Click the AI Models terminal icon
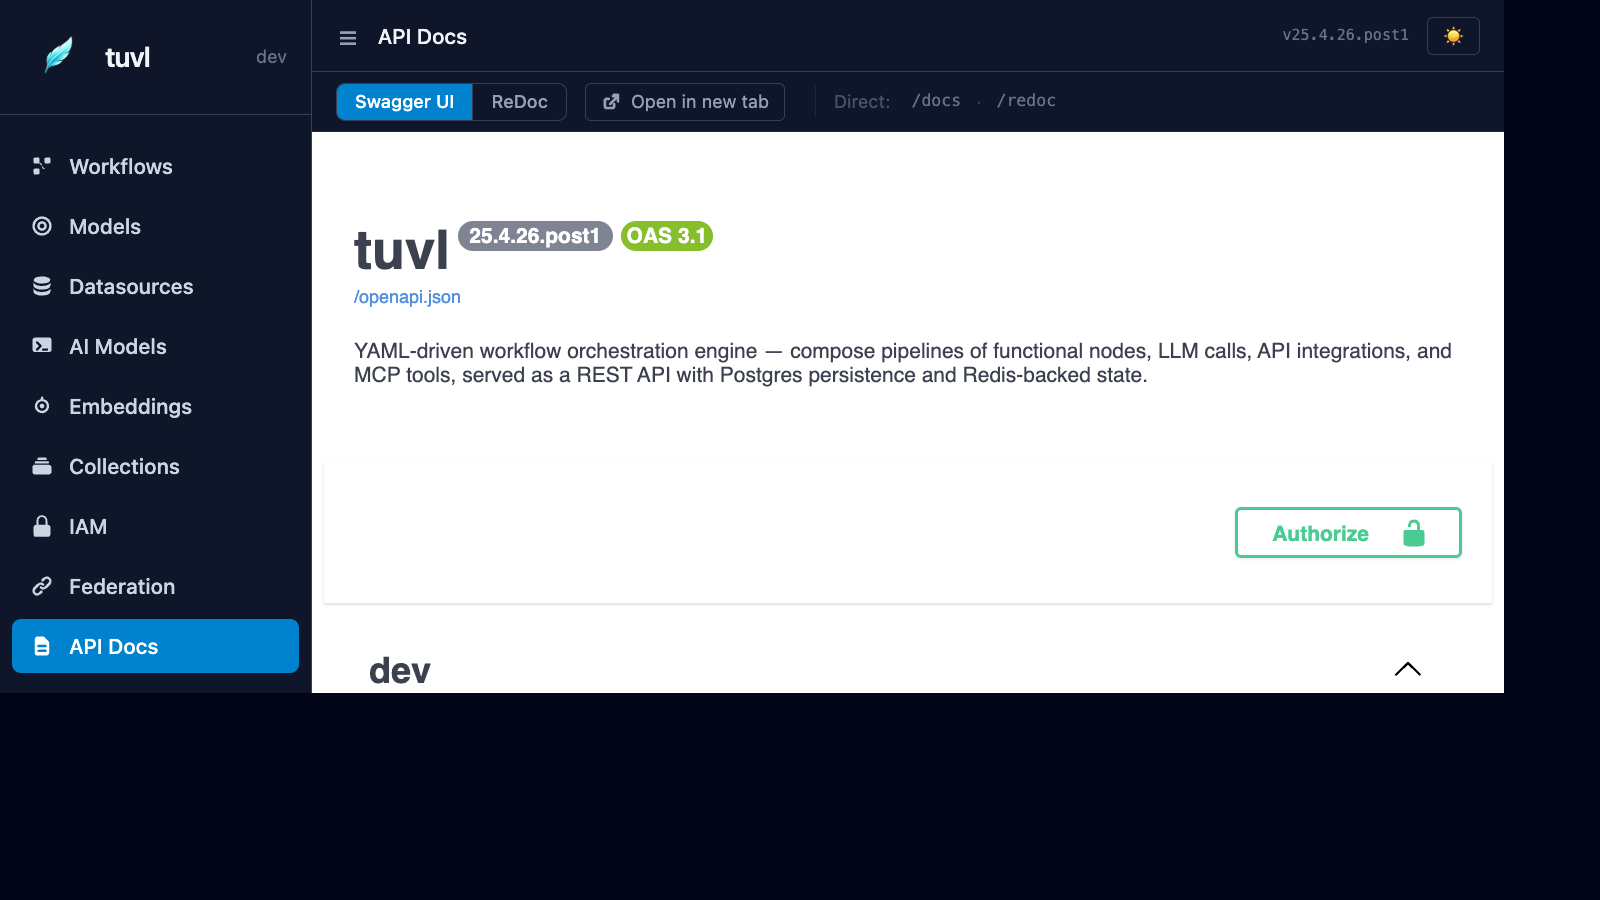 coord(42,346)
